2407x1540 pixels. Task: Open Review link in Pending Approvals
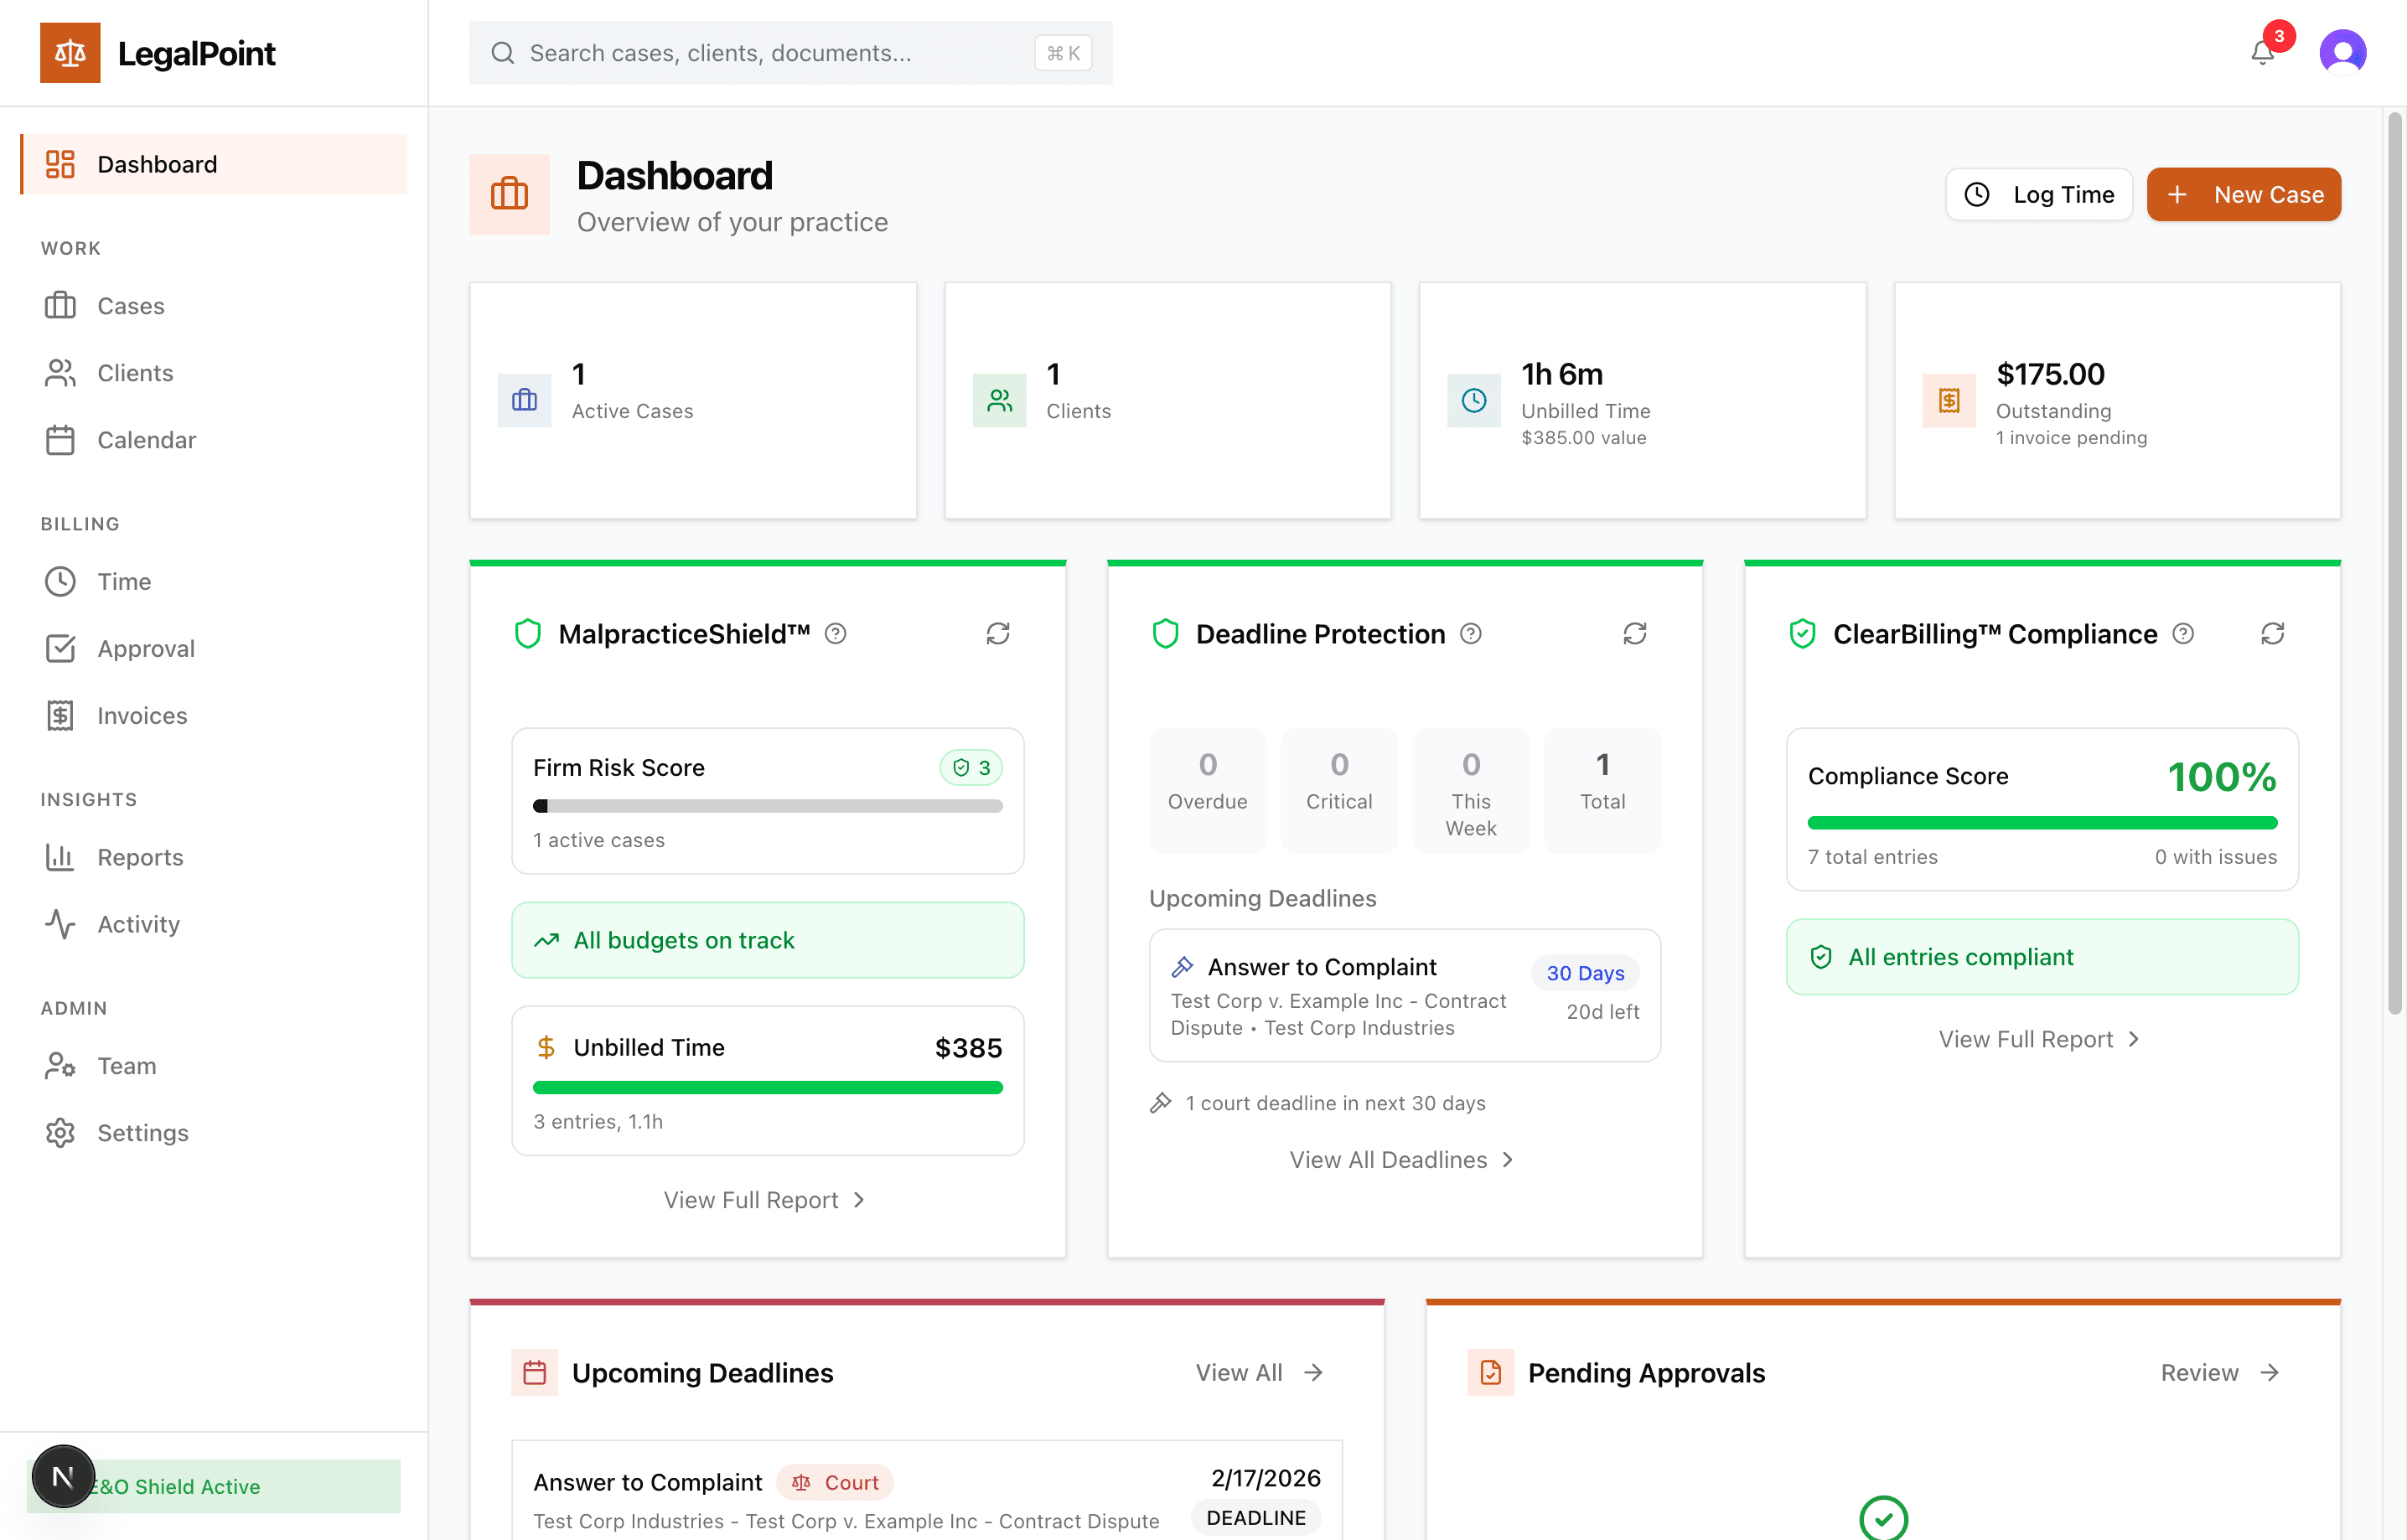(x=2219, y=1372)
